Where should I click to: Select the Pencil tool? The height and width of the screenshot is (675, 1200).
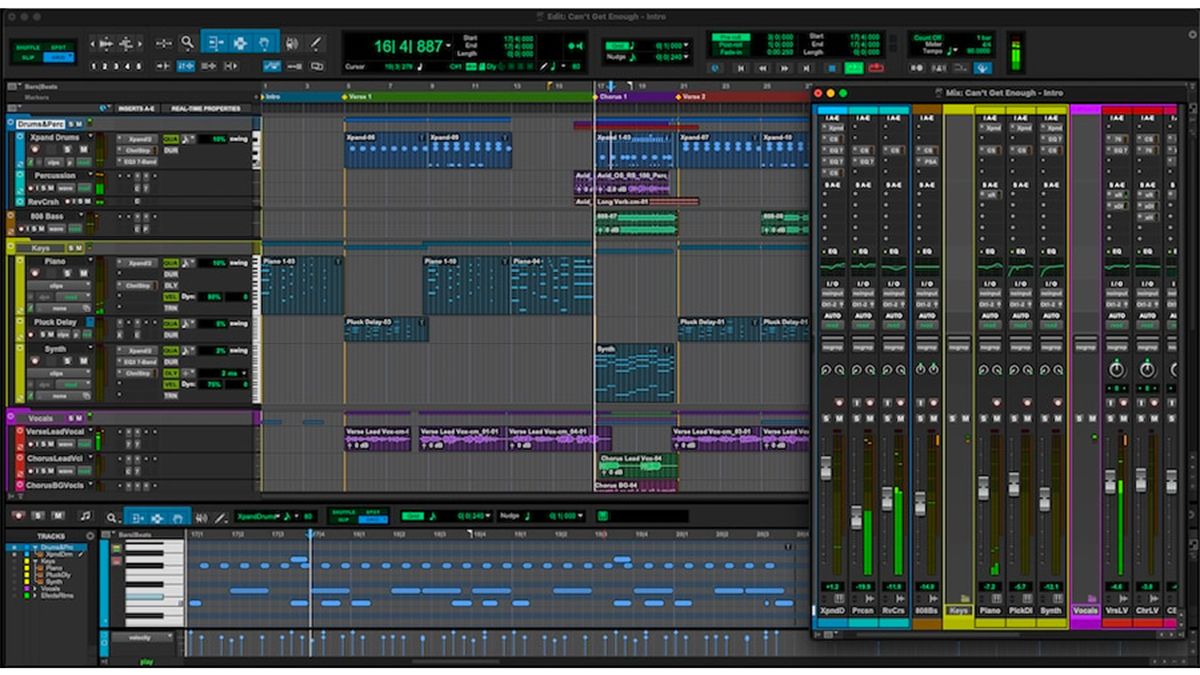pos(316,44)
